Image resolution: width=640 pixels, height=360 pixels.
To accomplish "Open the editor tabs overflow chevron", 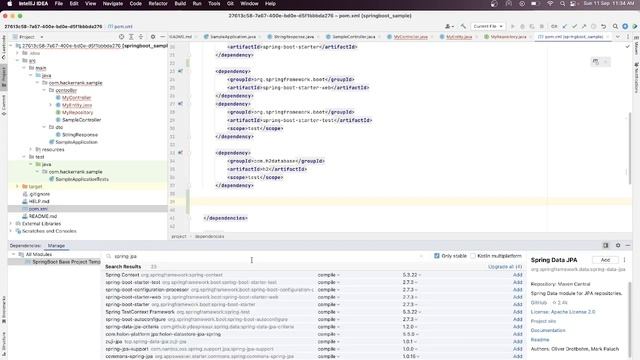I will [x=618, y=37].
